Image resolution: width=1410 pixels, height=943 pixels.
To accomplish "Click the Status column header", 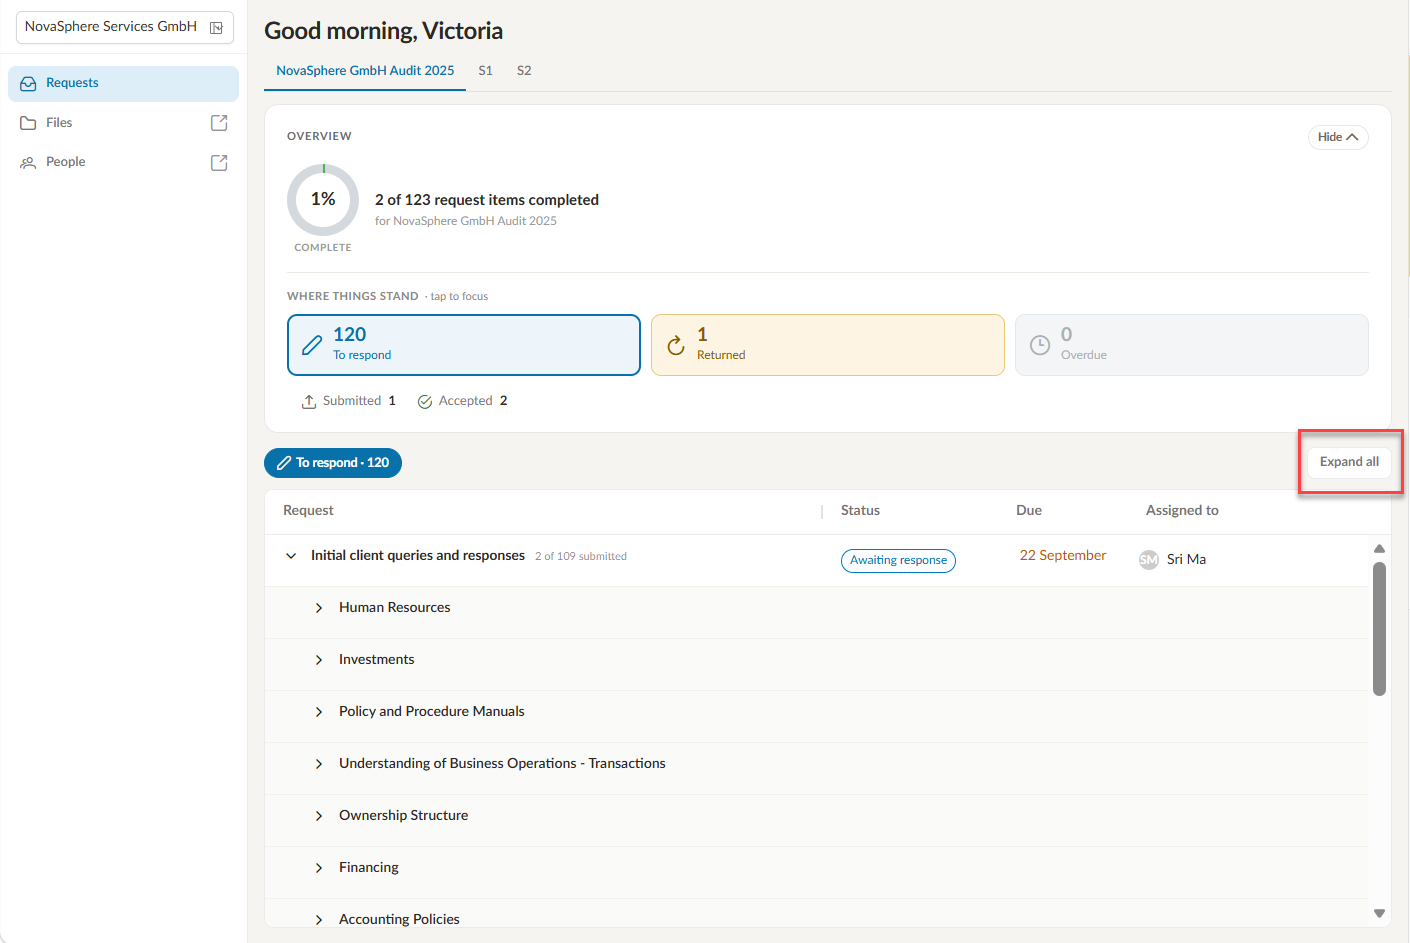I will (x=860, y=511).
